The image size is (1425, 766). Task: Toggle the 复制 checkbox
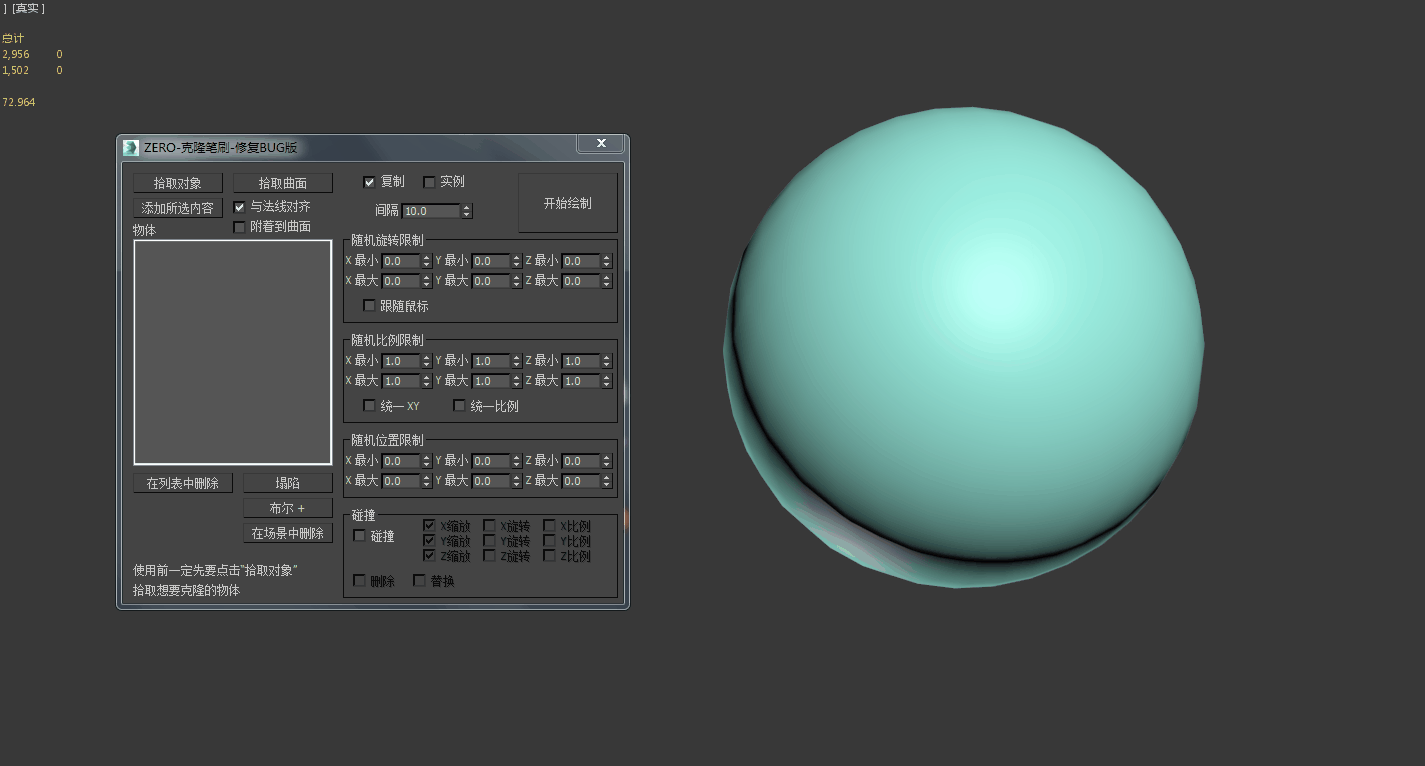[x=369, y=182]
